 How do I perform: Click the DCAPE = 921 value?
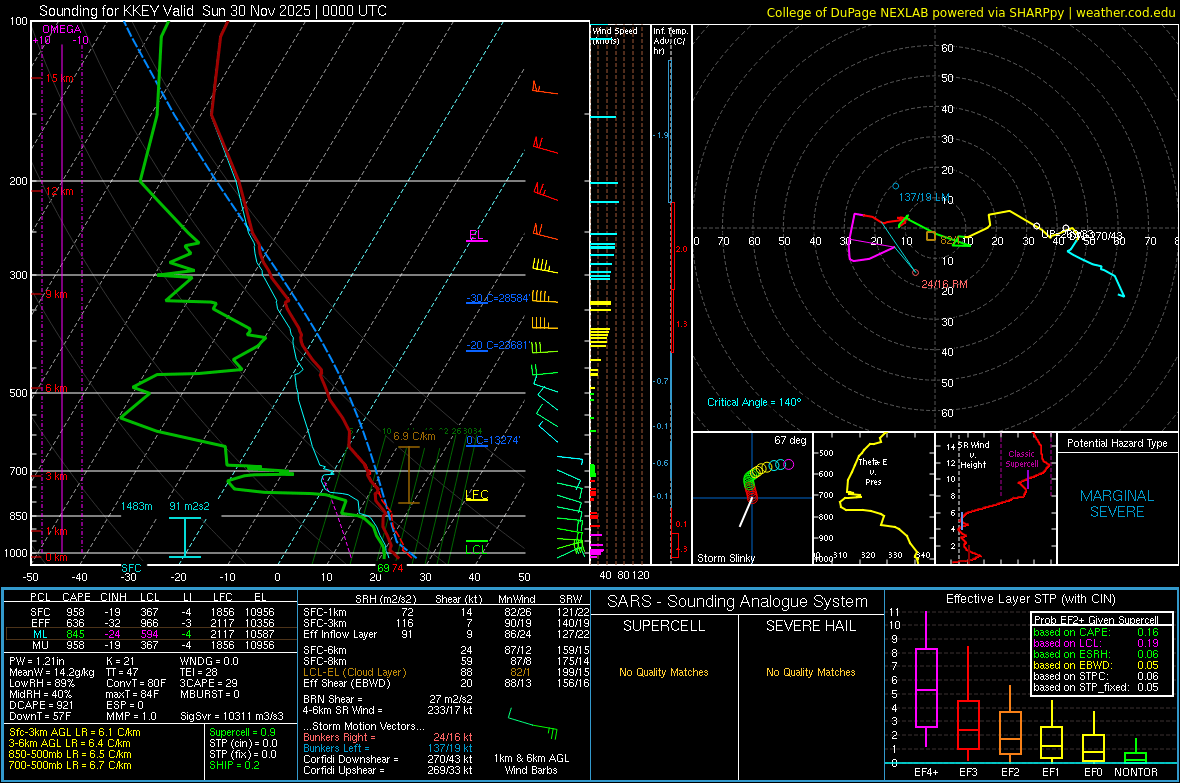click(x=41, y=705)
